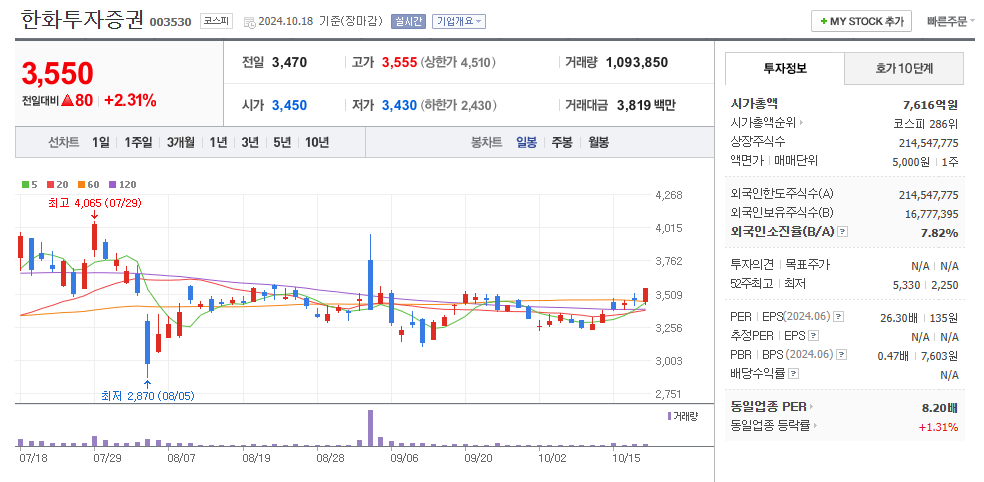Viewport: 984px width, 482px height.
Task: Select the 3년 line chart period
Action: (x=250, y=142)
